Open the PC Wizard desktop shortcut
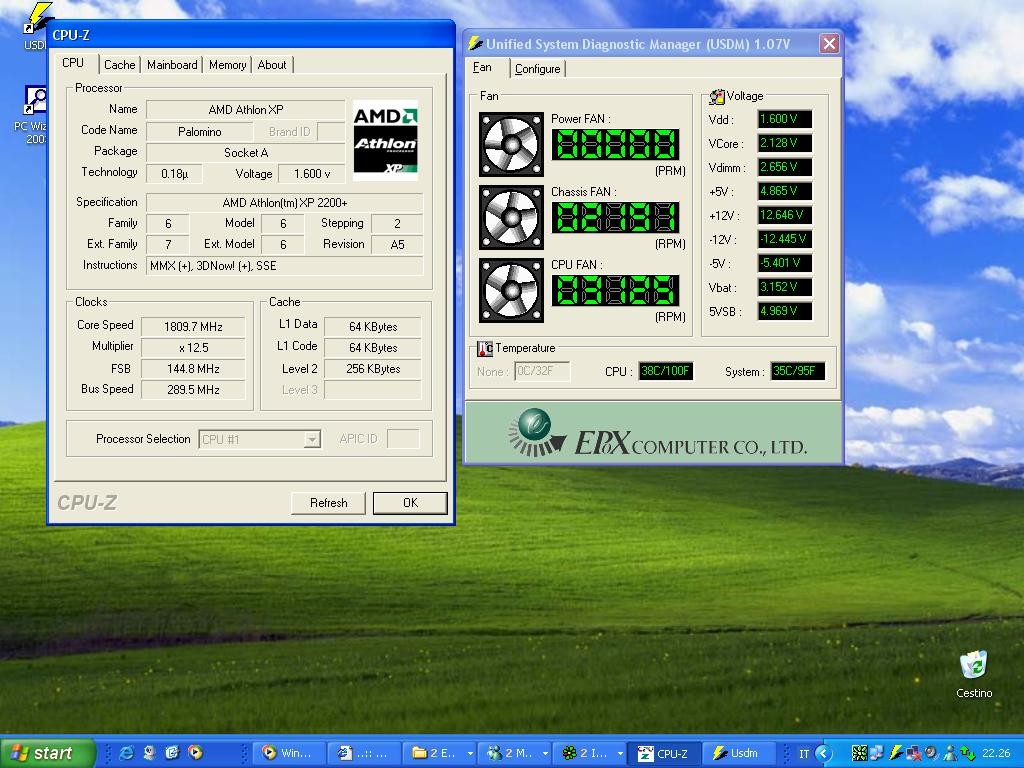1024x768 pixels. [33, 115]
